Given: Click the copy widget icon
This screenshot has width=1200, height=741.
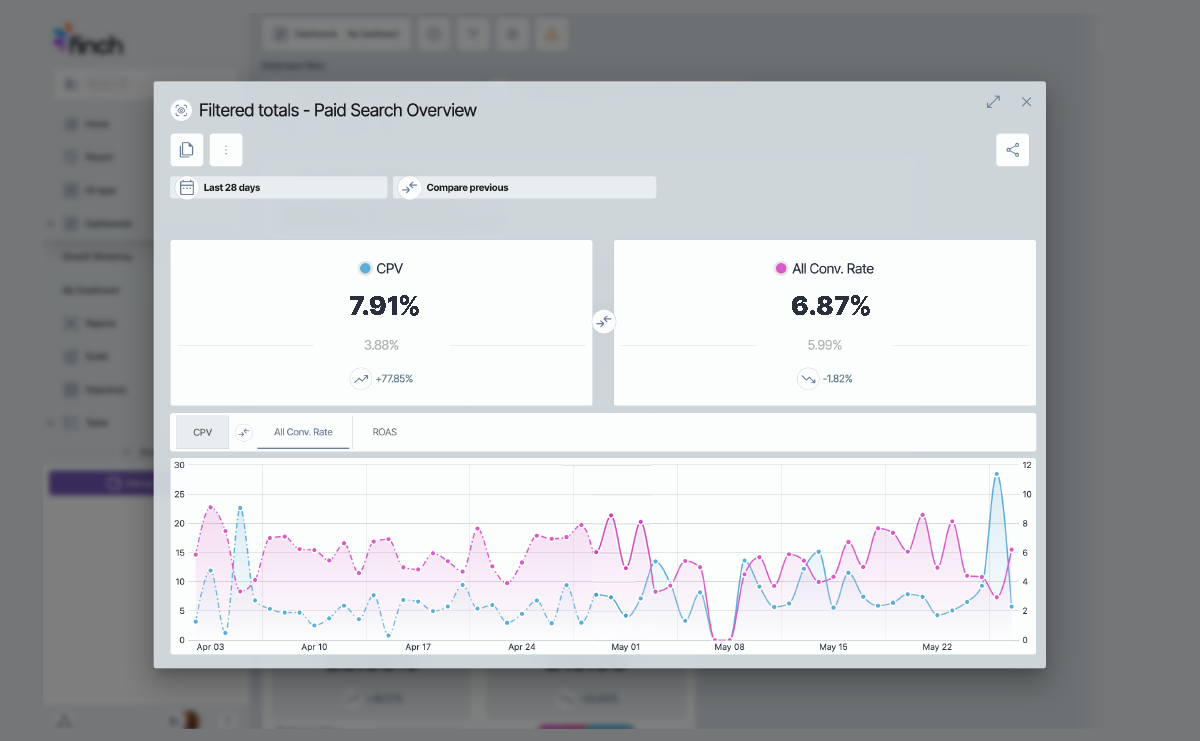Looking at the screenshot, I should [187, 150].
